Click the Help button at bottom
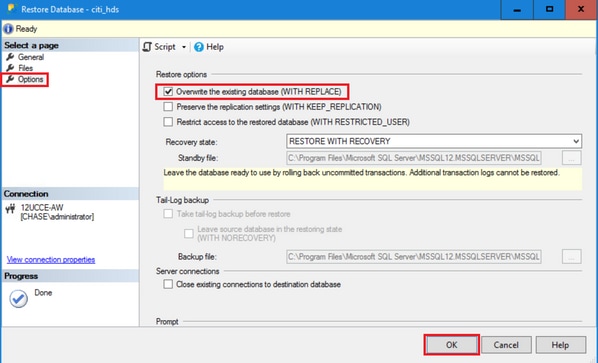This screenshot has height=363, width=598. [561, 345]
